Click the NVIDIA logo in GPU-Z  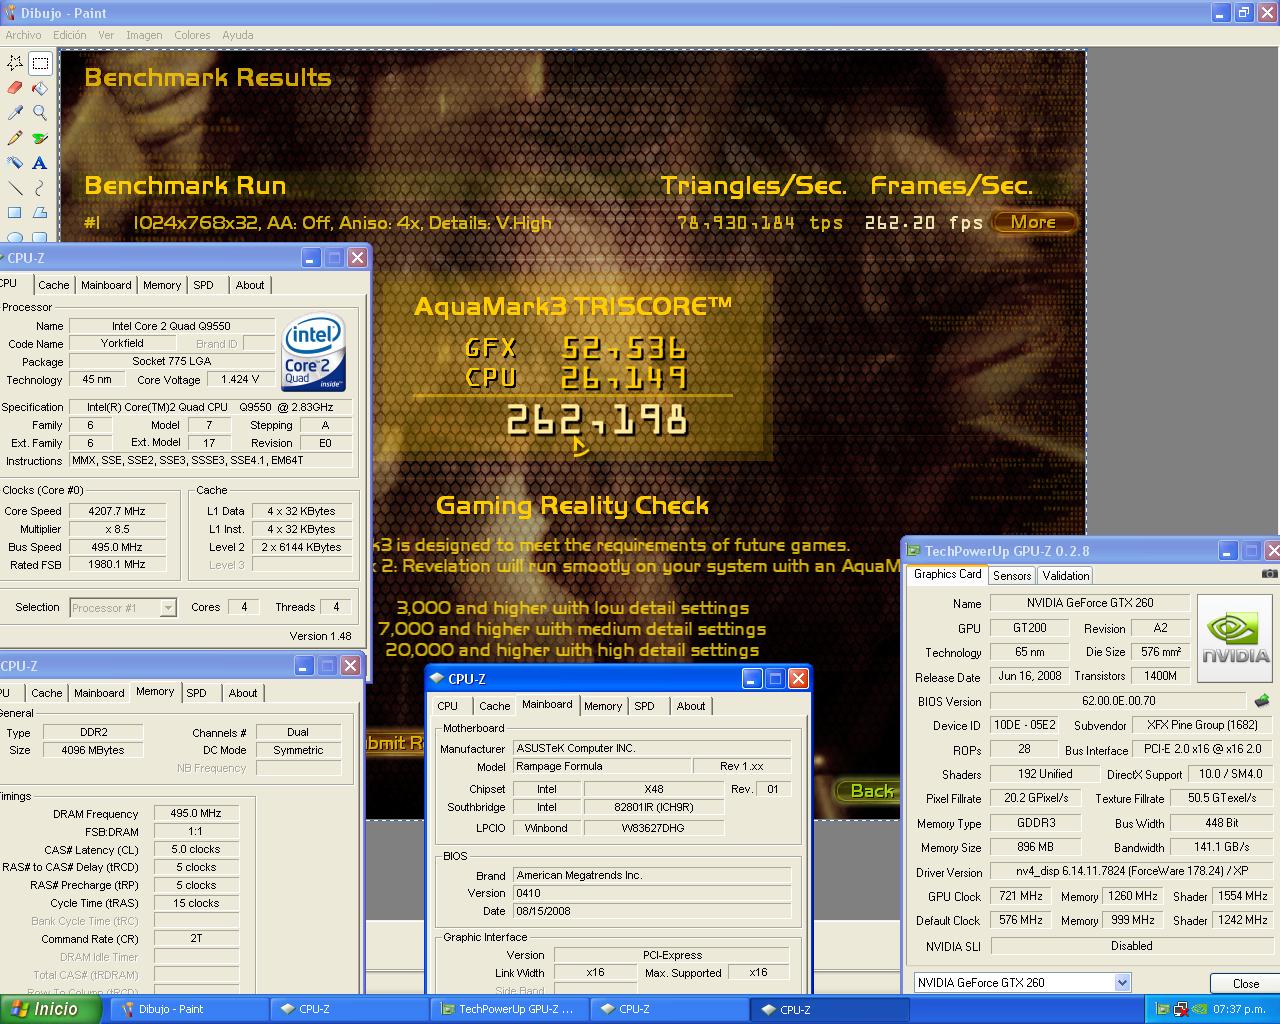tap(1235, 639)
